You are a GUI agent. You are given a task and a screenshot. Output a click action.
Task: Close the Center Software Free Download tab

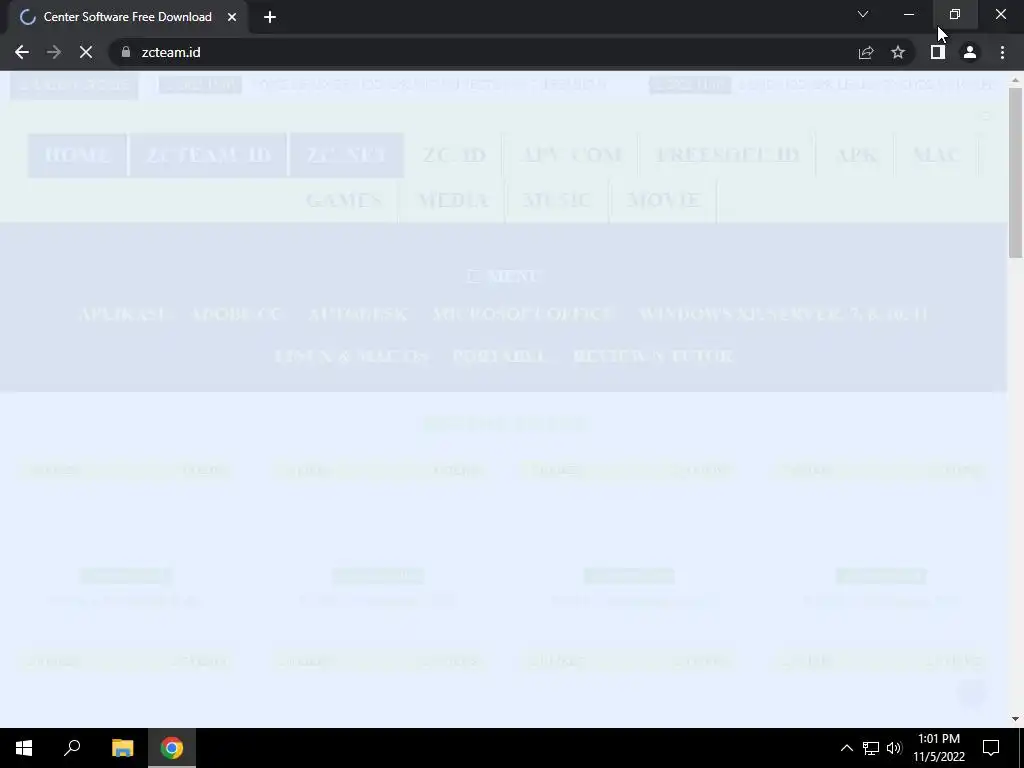232,17
